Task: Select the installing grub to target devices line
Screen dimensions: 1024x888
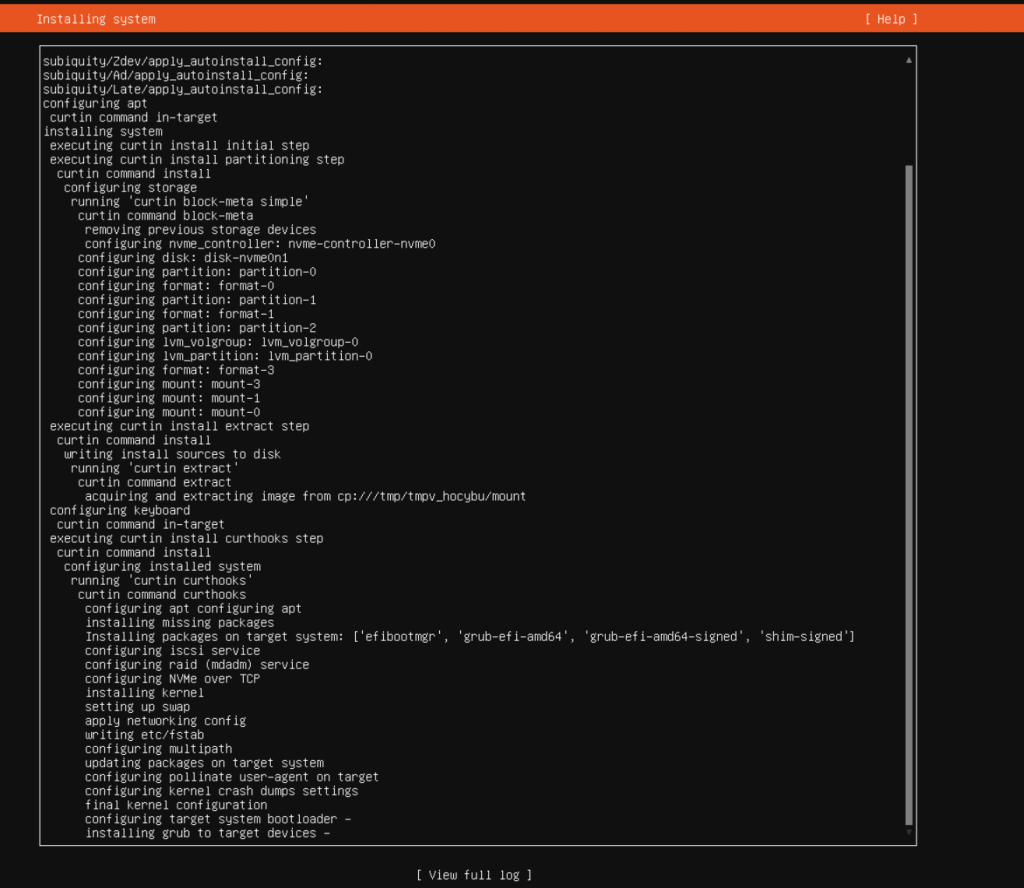Action: pyautogui.click(x=207, y=832)
